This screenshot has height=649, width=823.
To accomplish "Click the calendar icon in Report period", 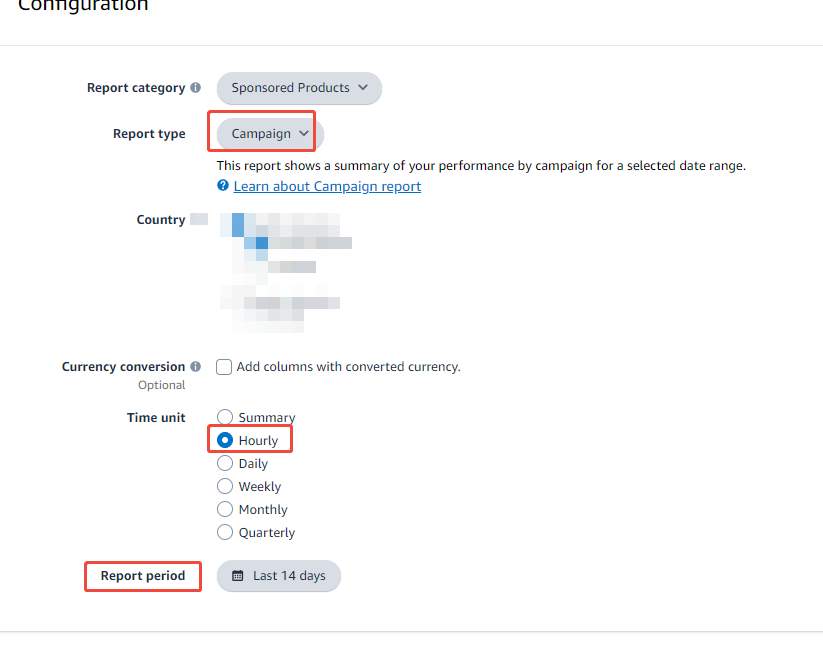I will point(238,576).
